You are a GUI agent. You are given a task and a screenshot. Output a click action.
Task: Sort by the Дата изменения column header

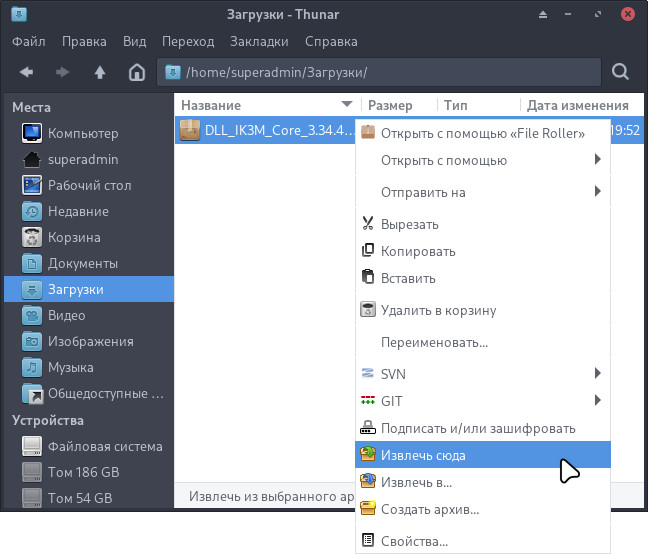point(577,105)
